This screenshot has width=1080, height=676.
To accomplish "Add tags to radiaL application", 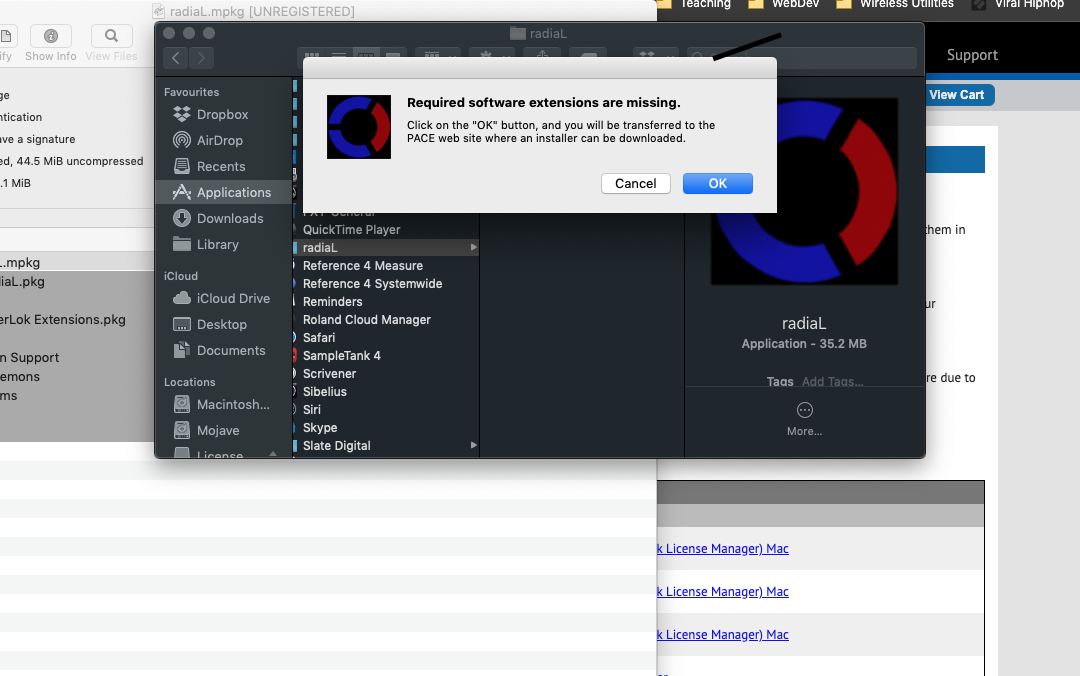I will (832, 382).
